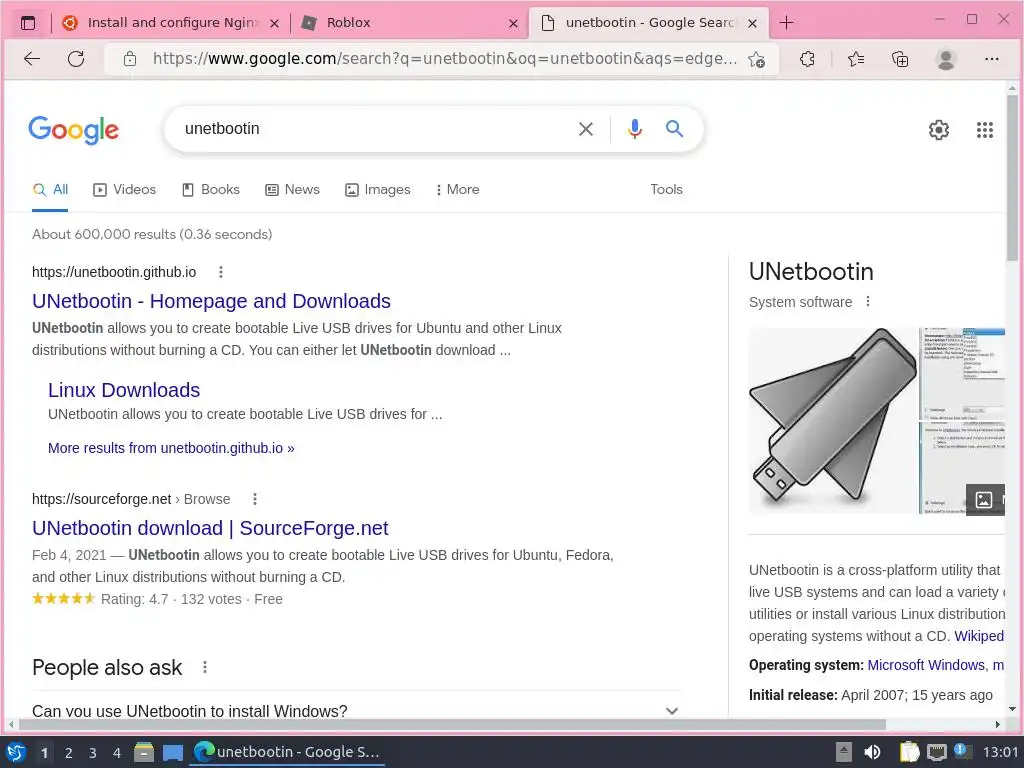Open the Wikipedia link in description
This screenshot has height=768, width=1024.
pyautogui.click(x=979, y=636)
